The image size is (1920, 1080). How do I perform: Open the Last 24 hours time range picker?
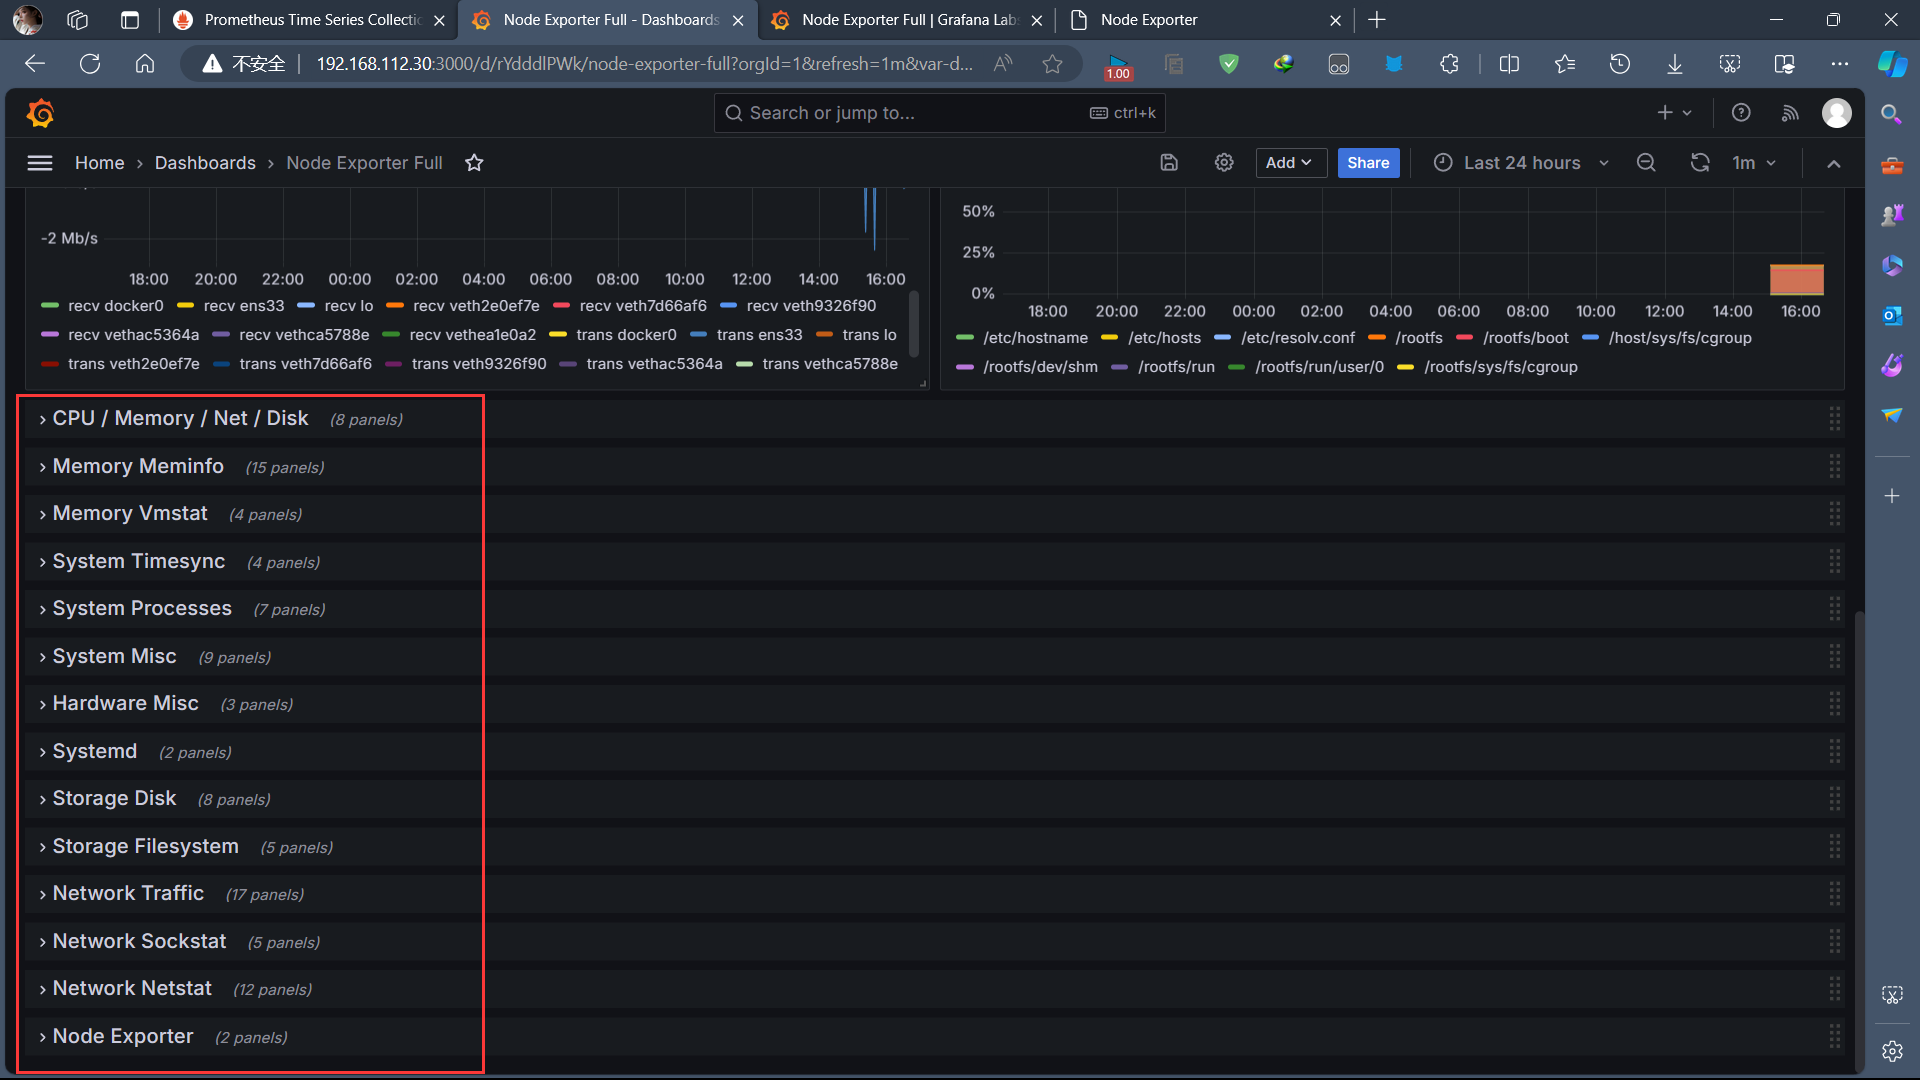[x=1520, y=162]
